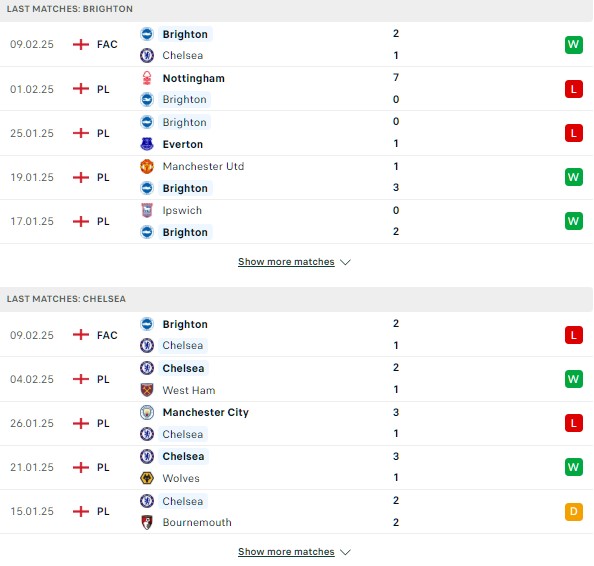Click the orange D badge for Bournemouth match
Viewport: 594px width, 566px height.
pyautogui.click(x=574, y=511)
